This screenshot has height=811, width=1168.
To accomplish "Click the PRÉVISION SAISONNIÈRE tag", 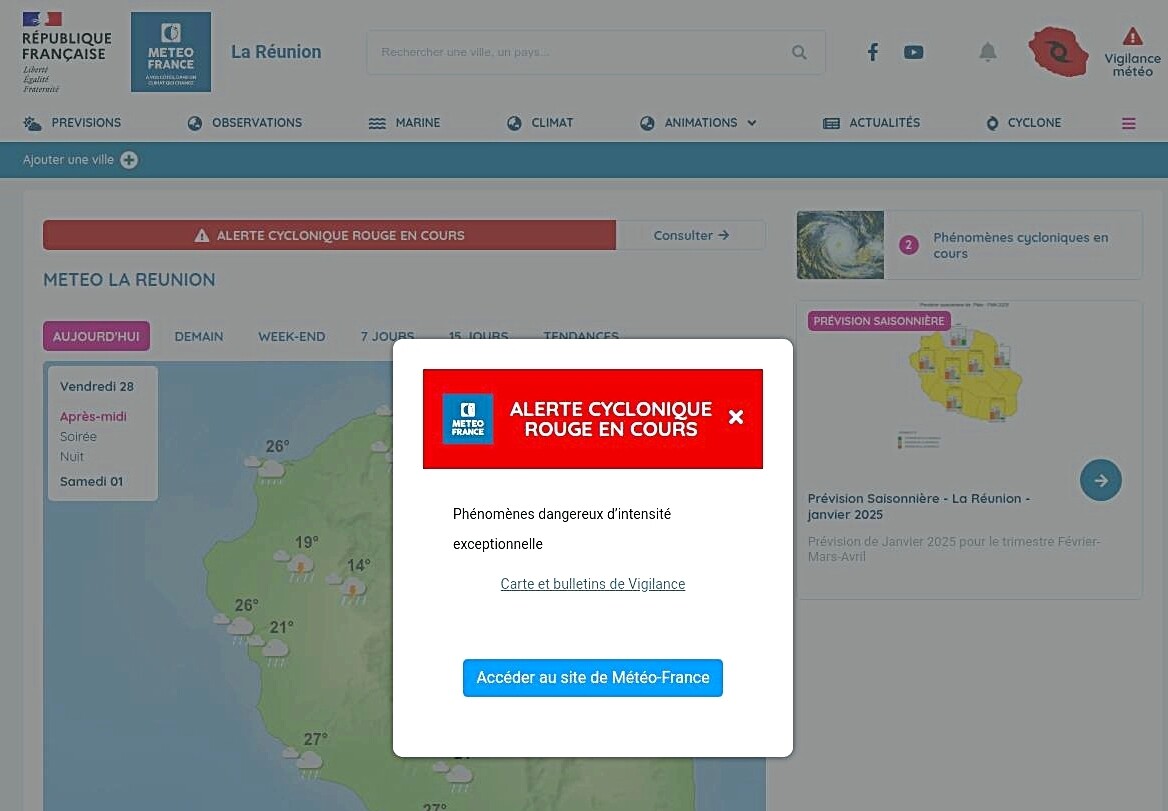I will [878, 321].
